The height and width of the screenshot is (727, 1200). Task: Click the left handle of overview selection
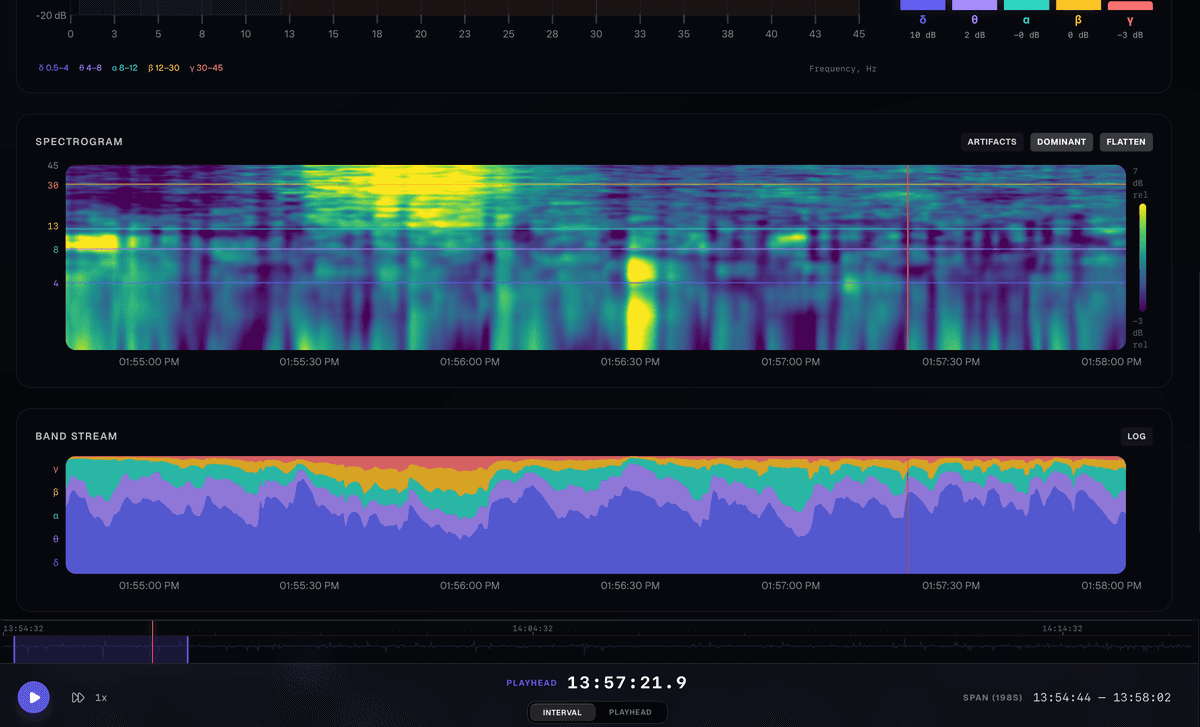click(14, 649)
